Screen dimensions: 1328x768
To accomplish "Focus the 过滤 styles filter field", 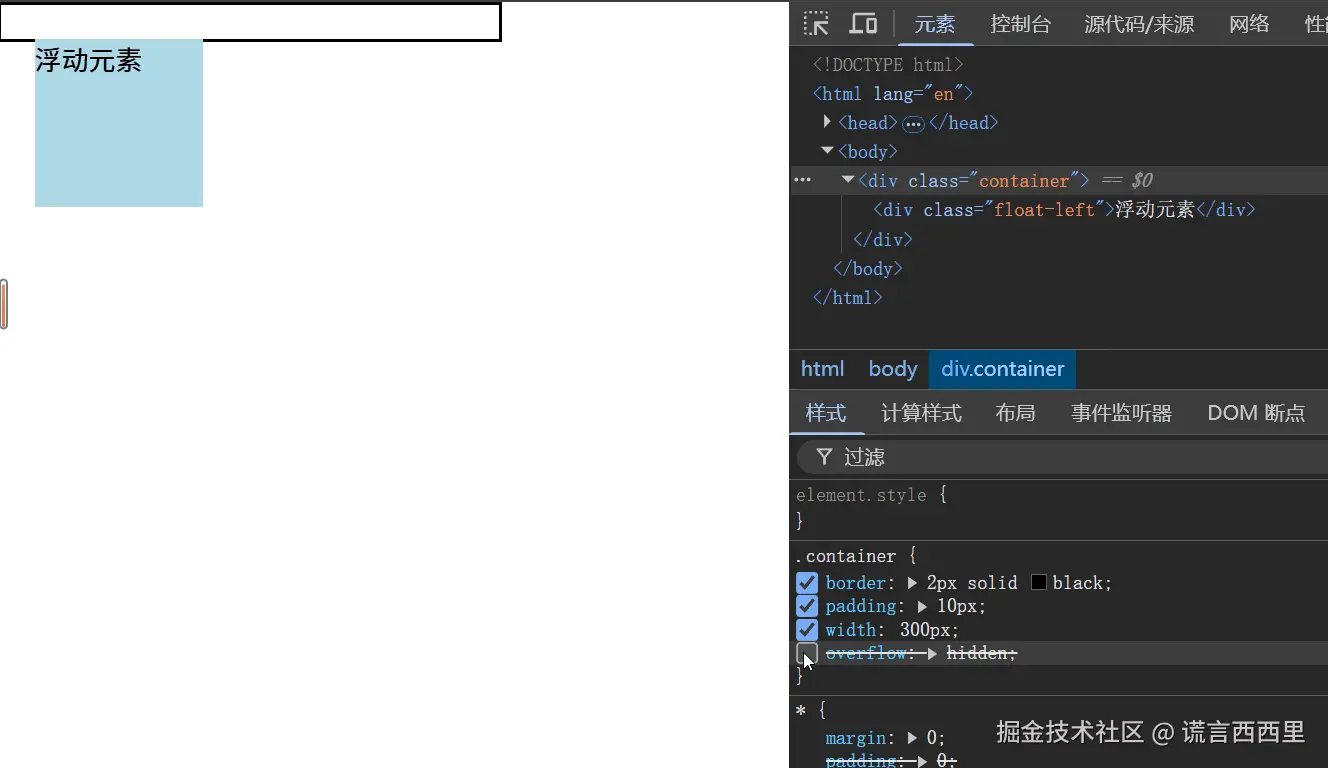I will (x=1062, y=457).
